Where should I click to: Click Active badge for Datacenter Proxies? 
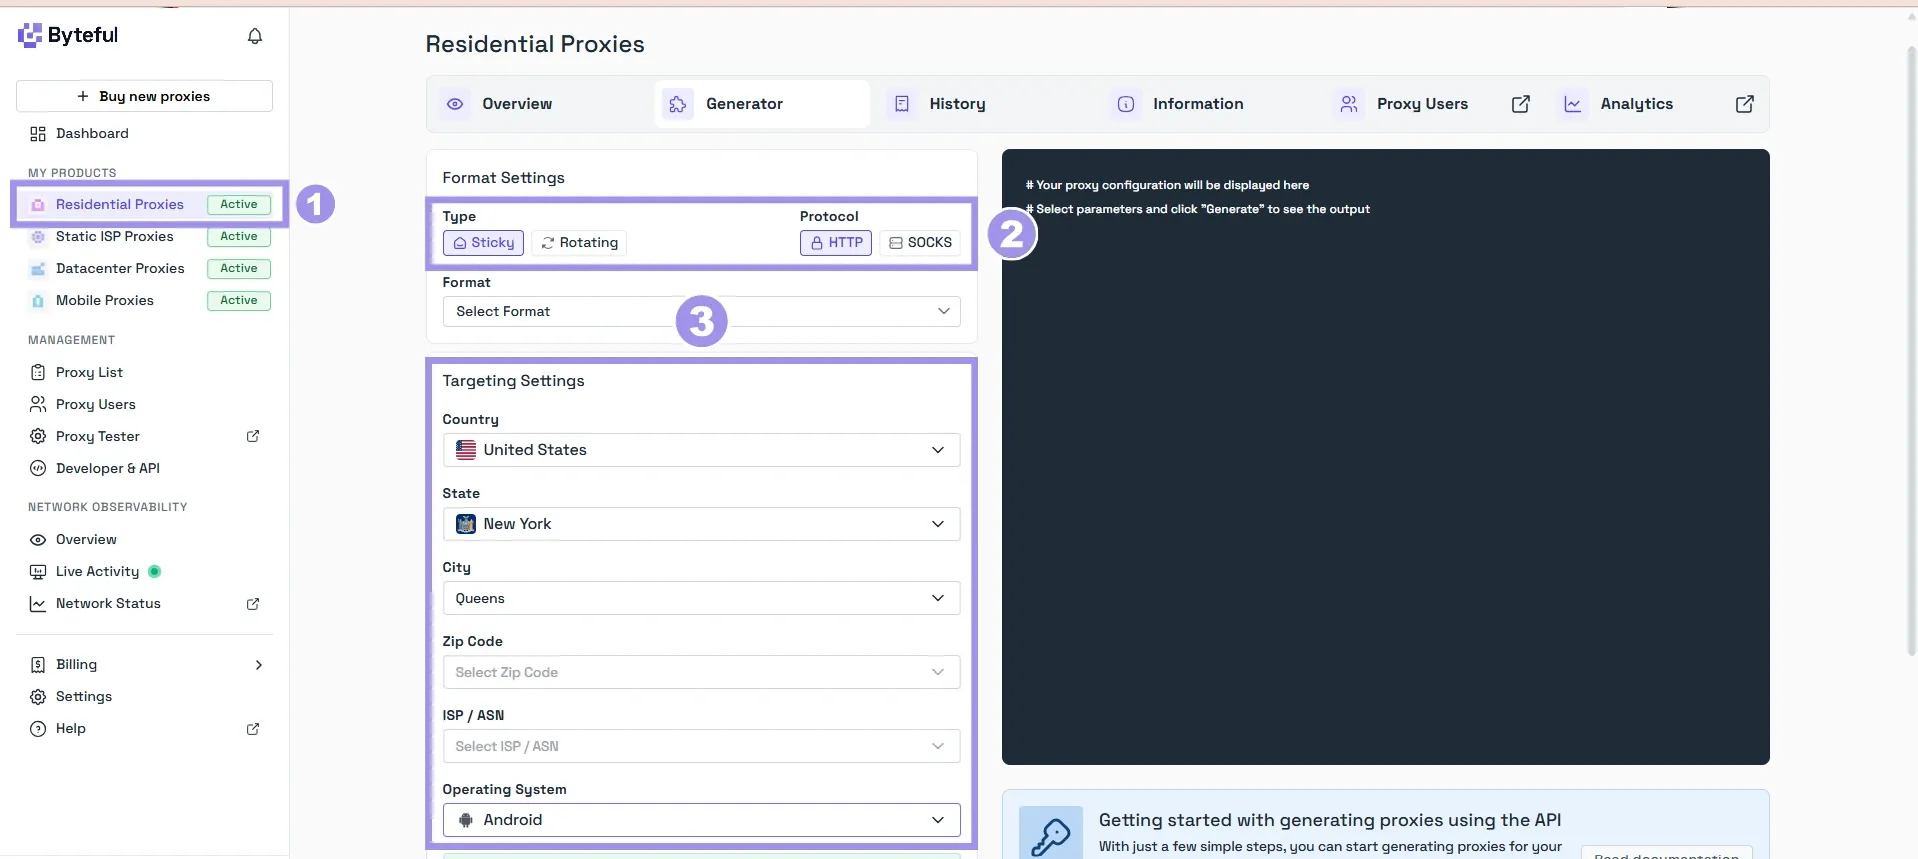(239, 268)
